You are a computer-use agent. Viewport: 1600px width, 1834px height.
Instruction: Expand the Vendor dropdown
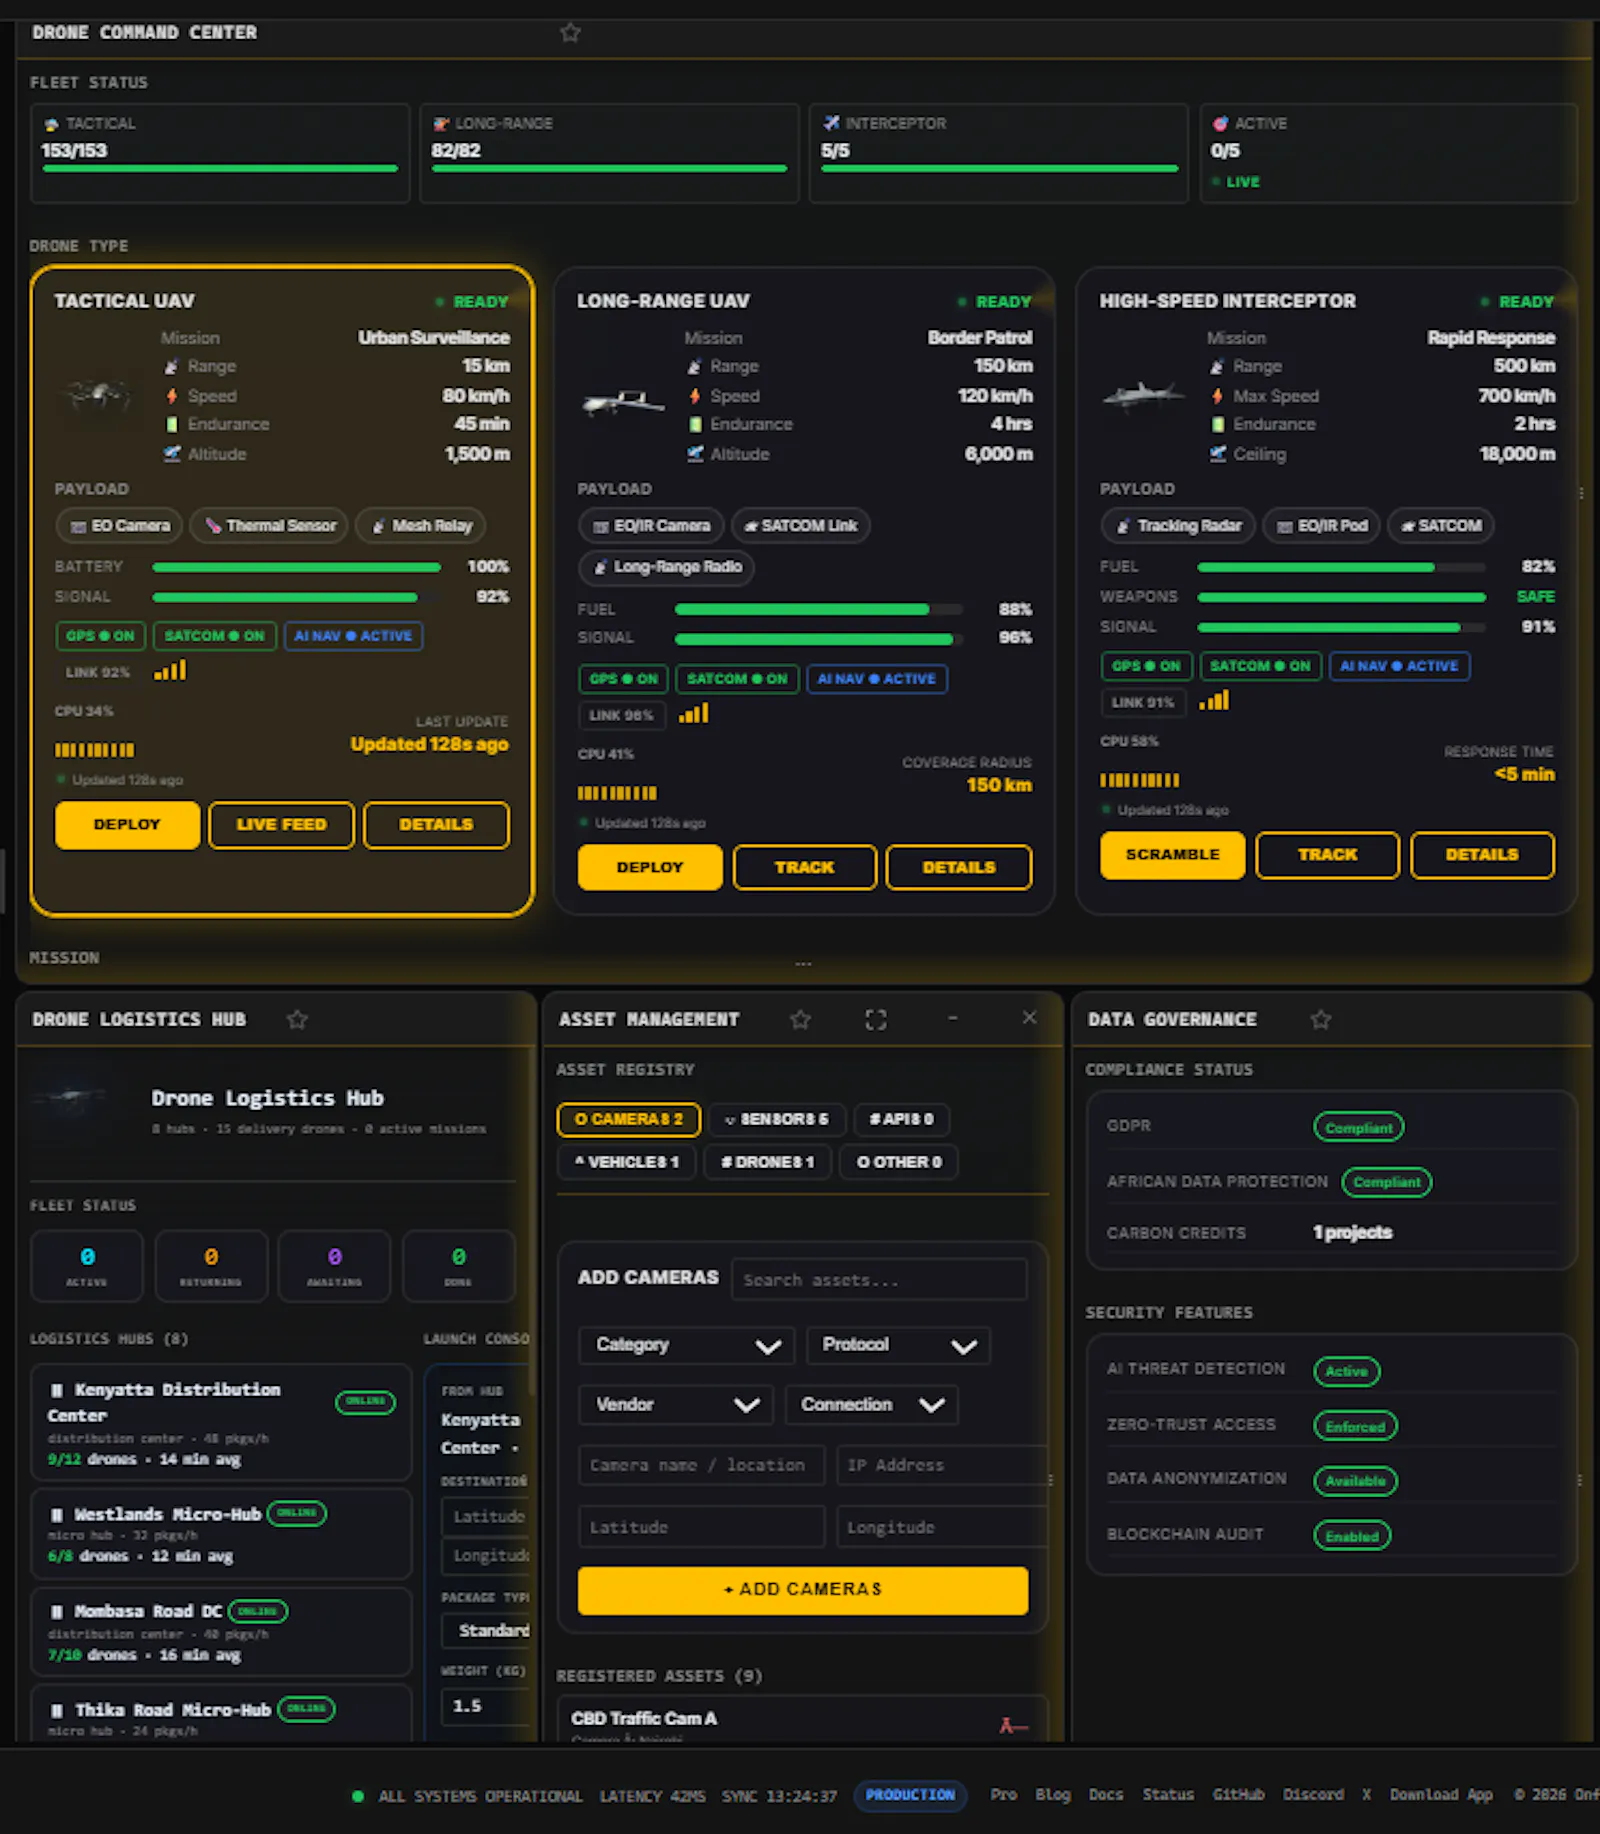coord(676,1405)
